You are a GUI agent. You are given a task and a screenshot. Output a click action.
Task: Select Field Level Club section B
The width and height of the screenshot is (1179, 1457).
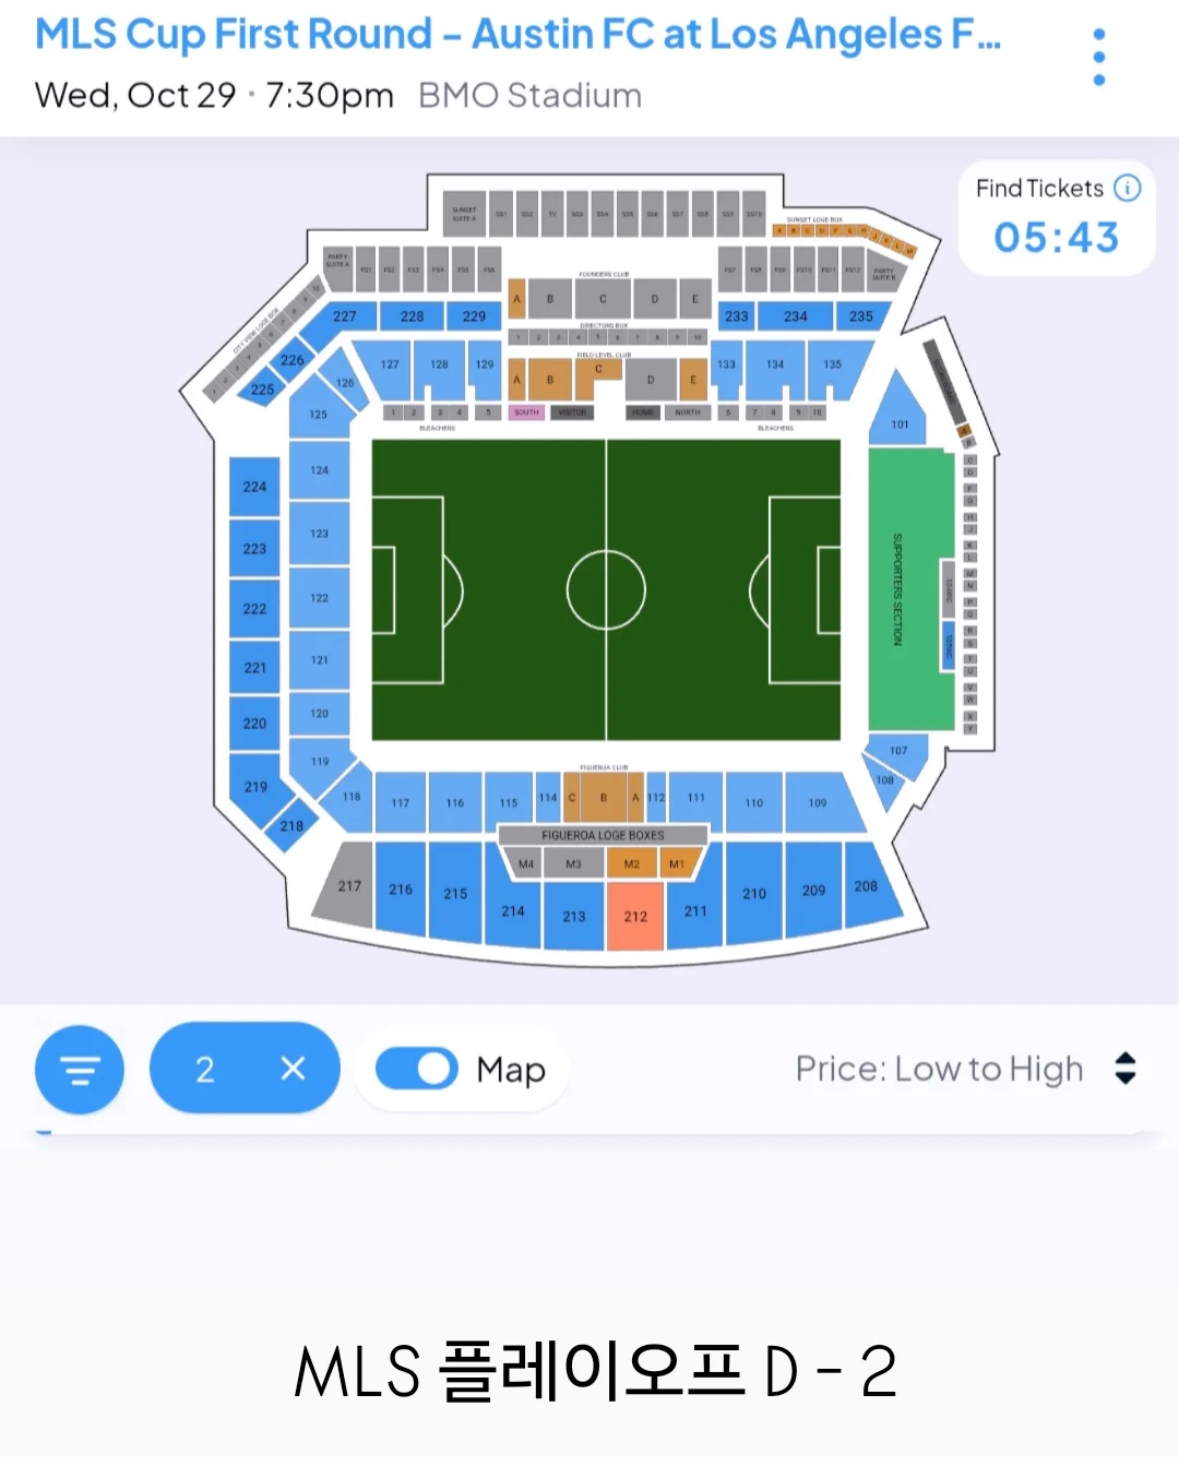point(549,380)
